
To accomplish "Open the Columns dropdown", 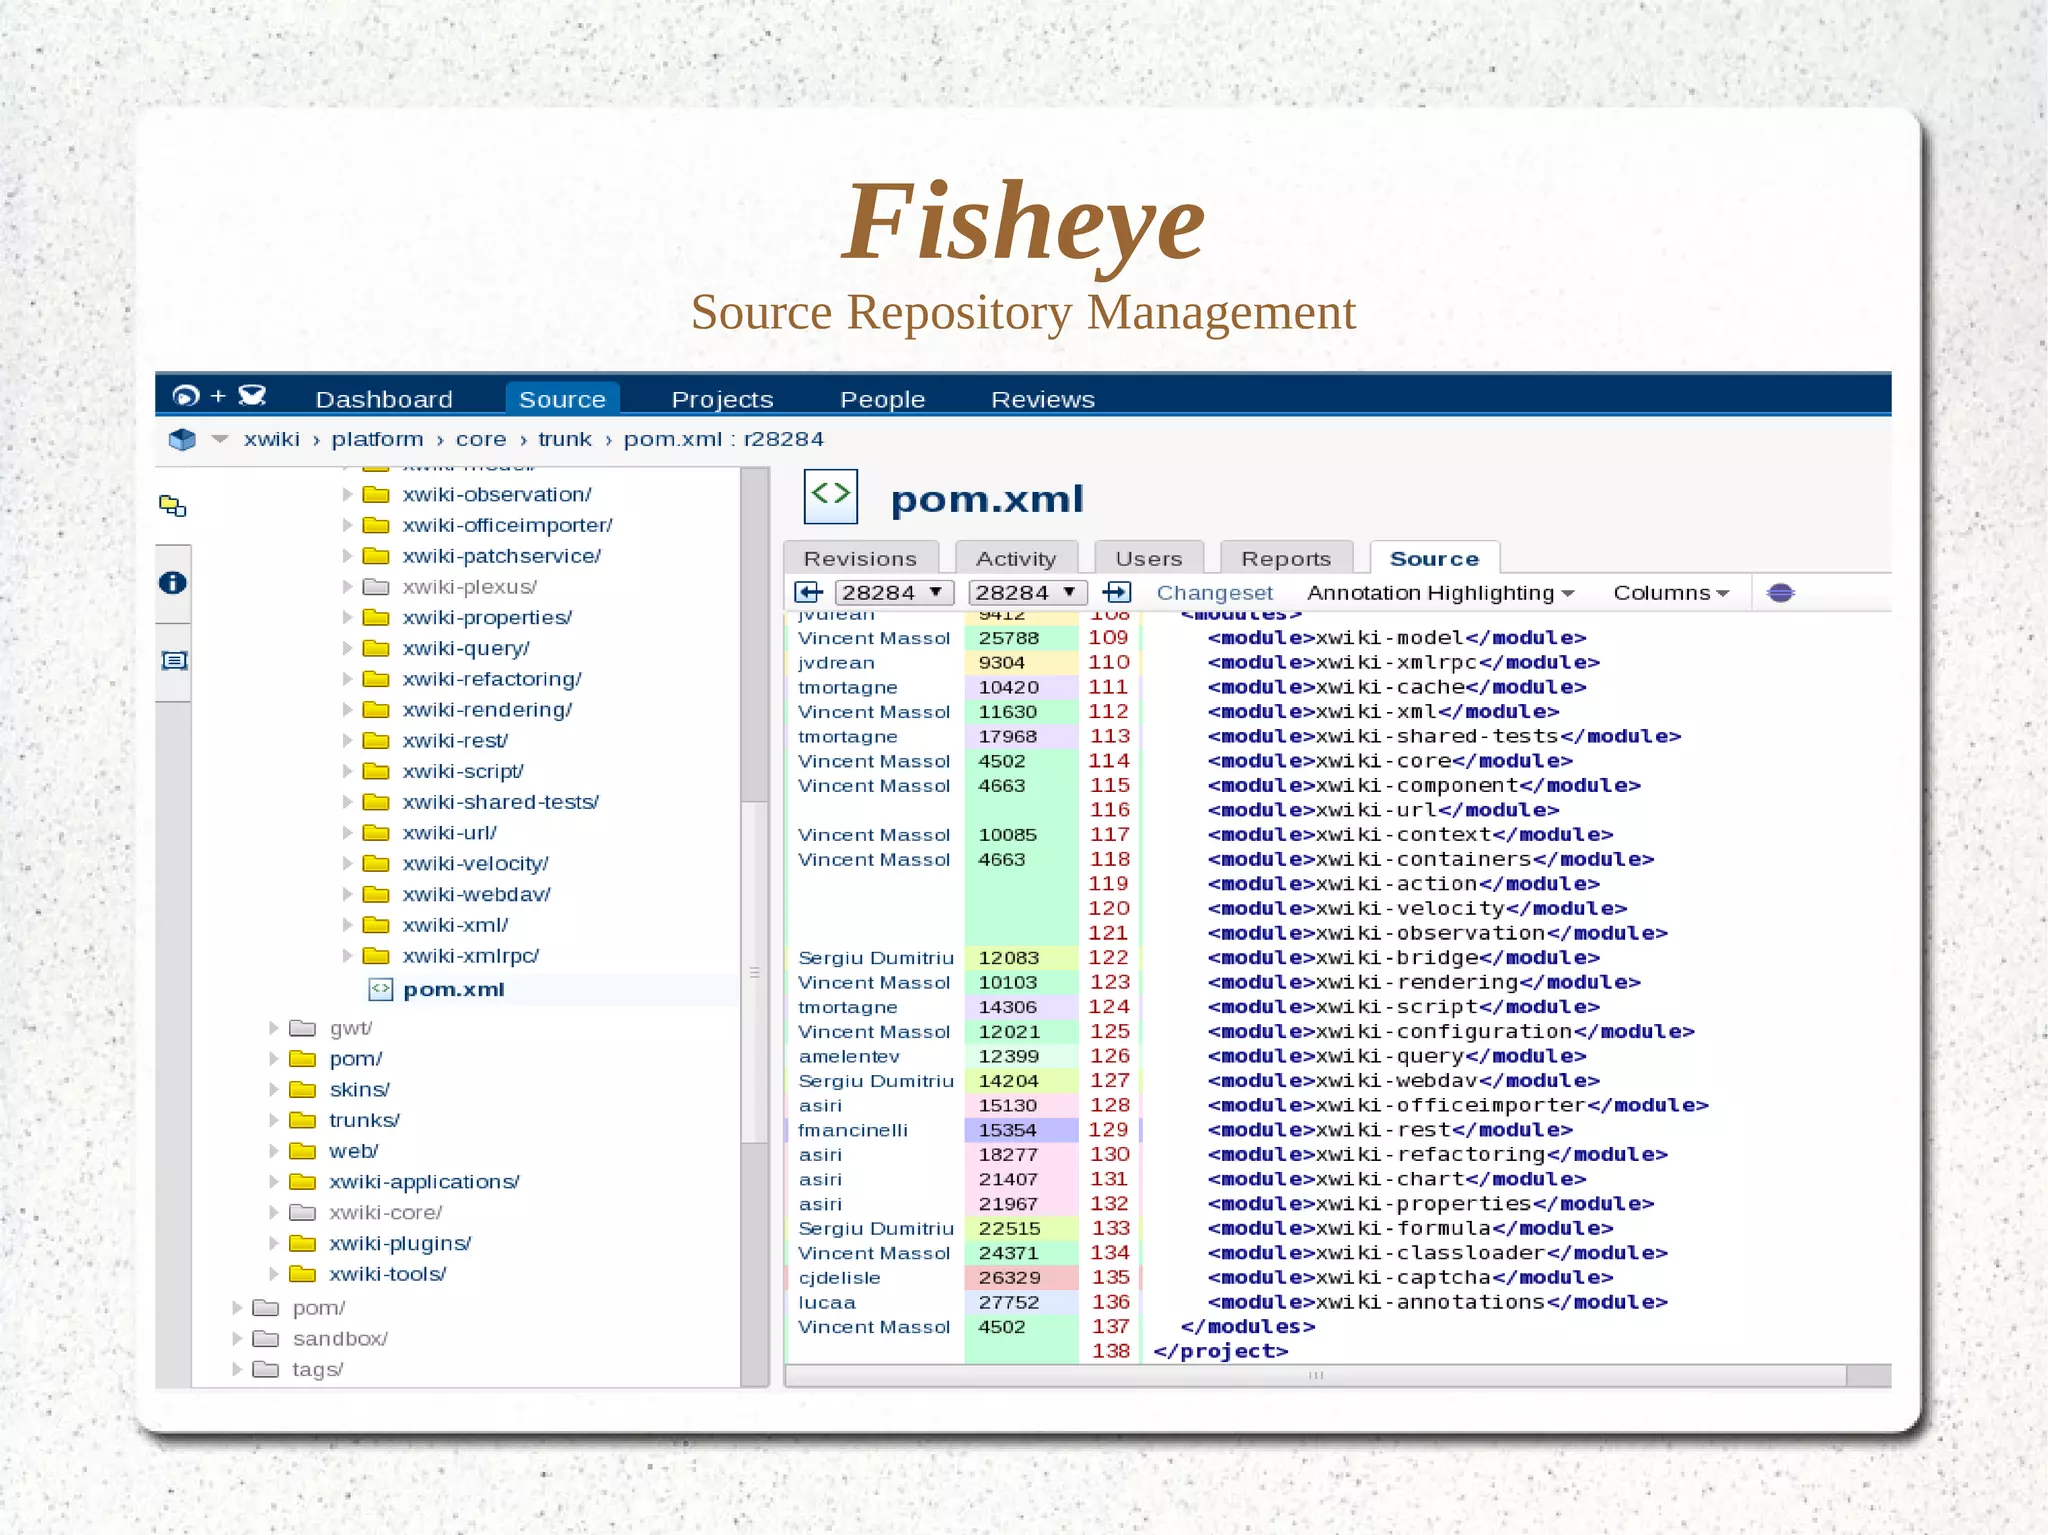I will [x=1670, y=593].
